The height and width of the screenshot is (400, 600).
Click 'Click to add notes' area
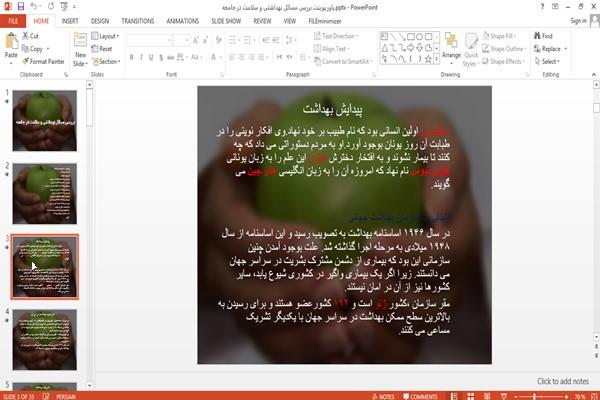pos(563,381)
